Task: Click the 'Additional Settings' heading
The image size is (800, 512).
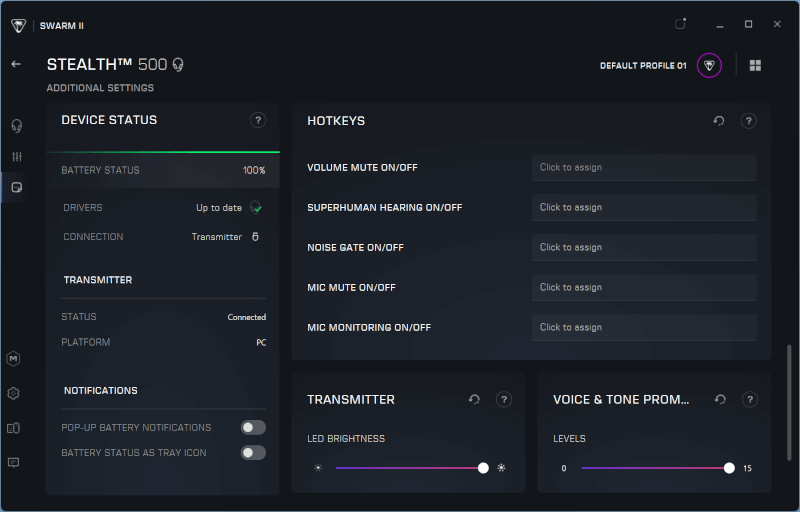Action: click(x=100, y=88)
